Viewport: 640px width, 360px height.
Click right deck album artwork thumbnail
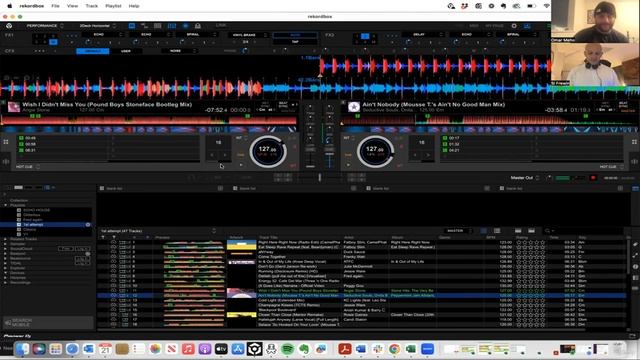click(354, 107)
